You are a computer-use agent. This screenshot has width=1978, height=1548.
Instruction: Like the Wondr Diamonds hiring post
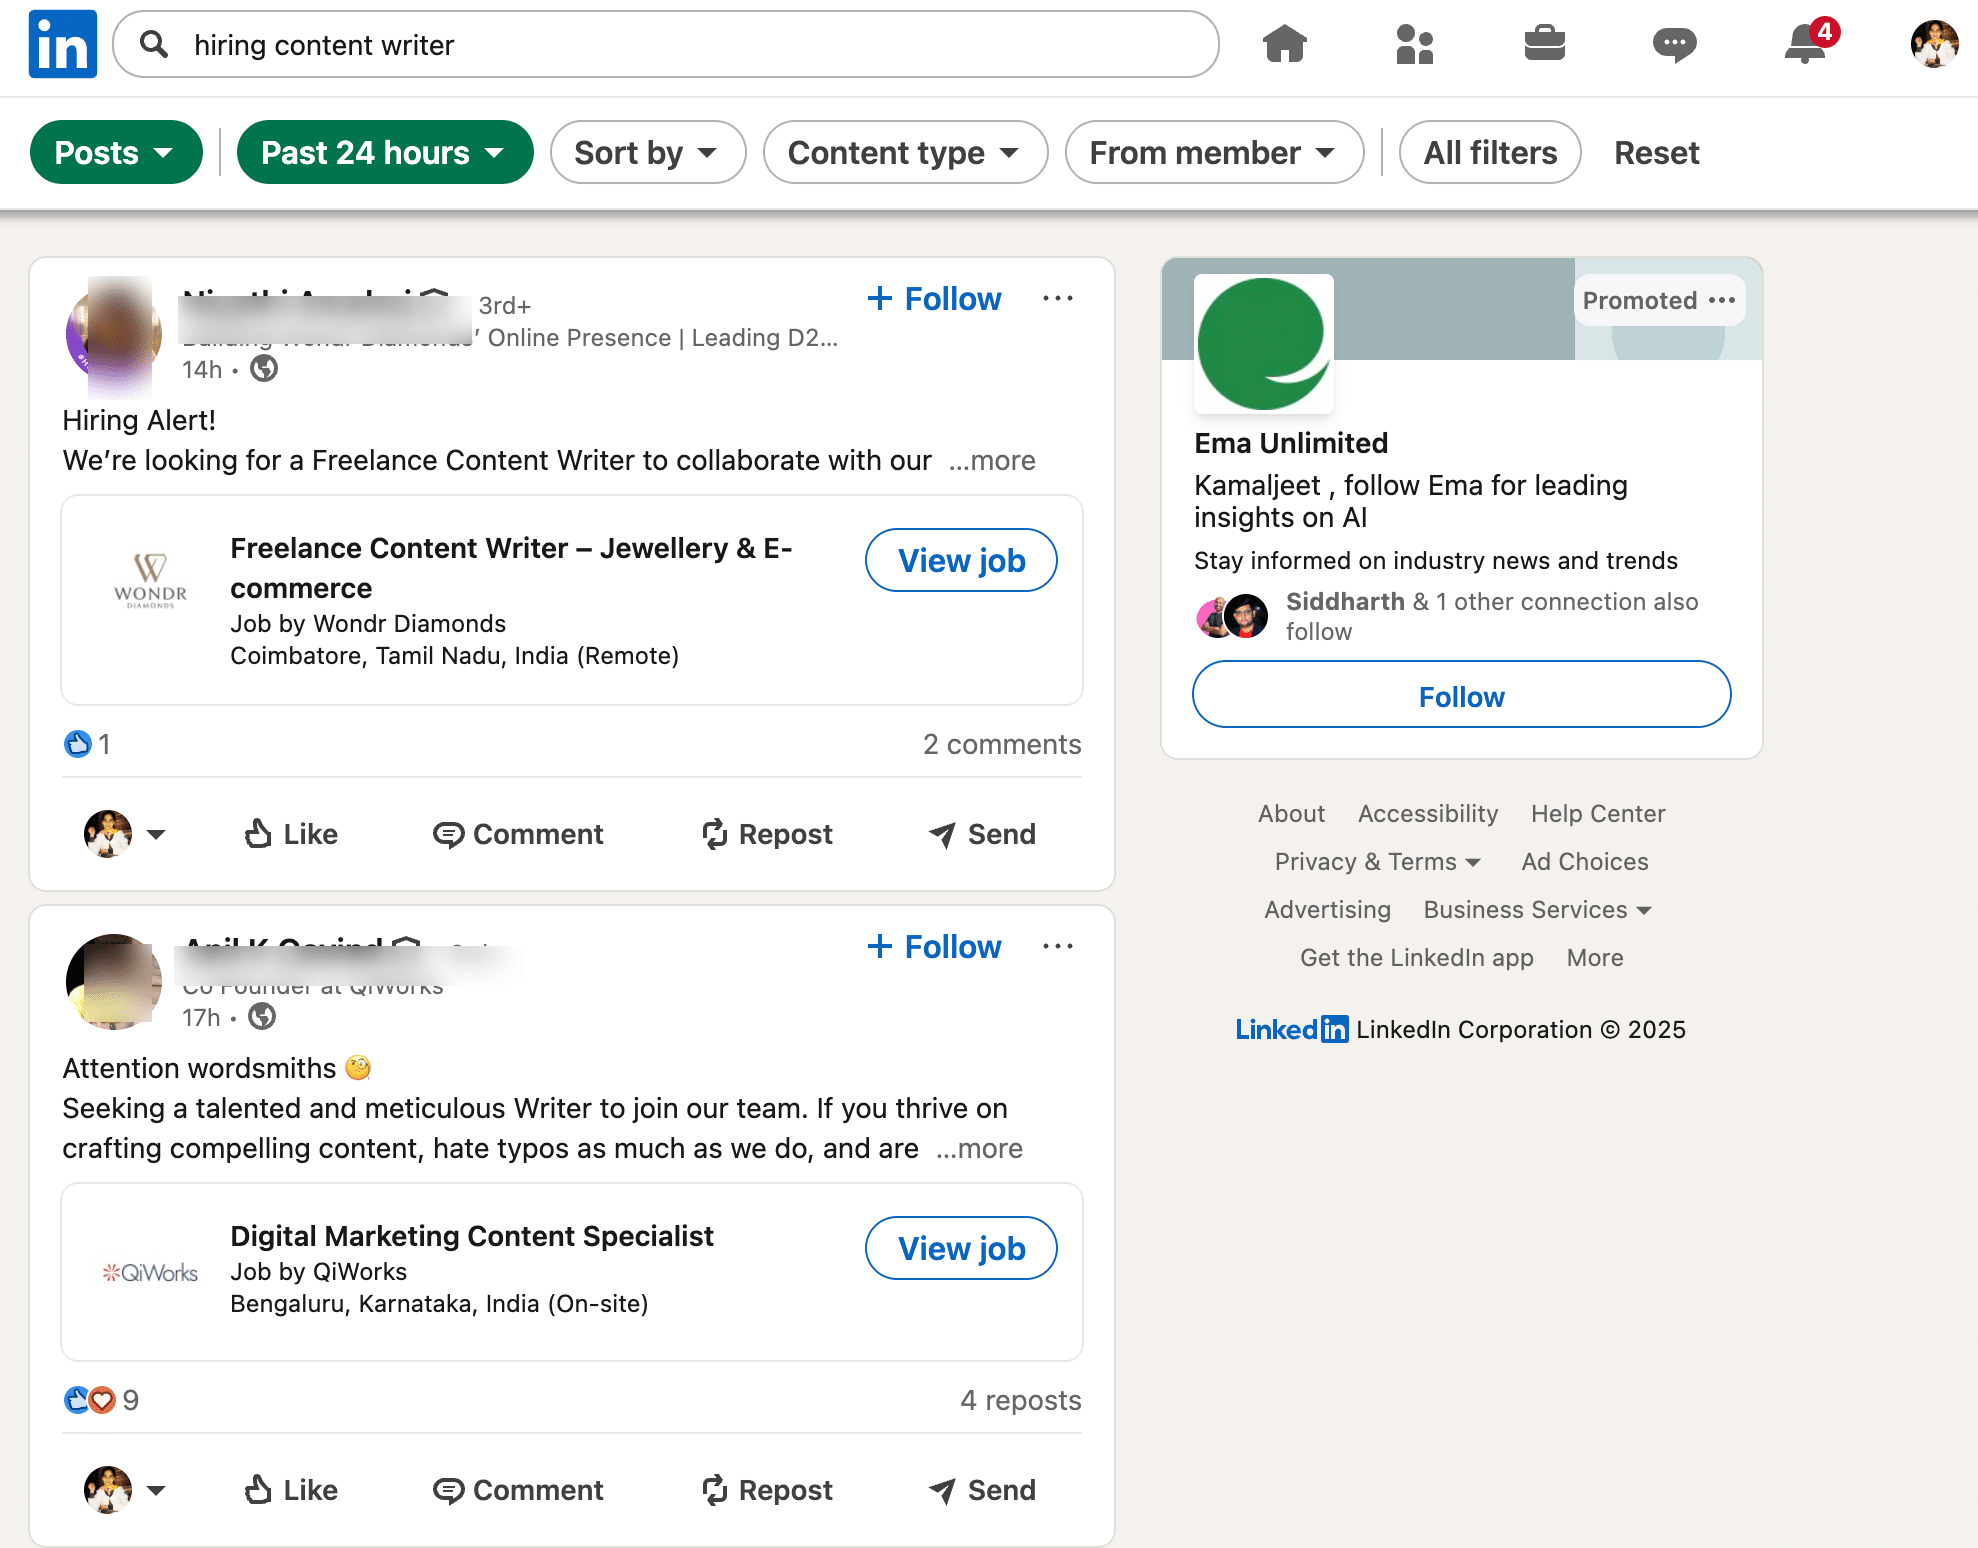(288, 834)
